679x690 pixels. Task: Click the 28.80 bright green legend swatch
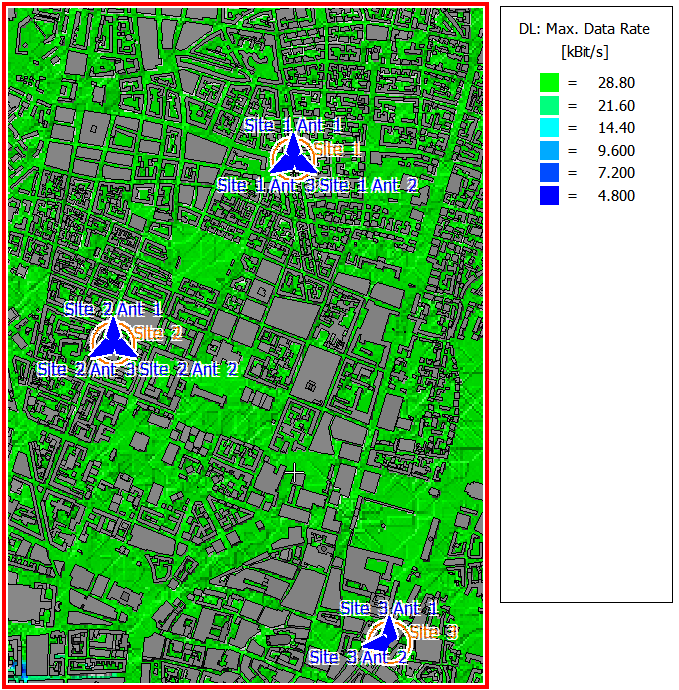(549, 82)
